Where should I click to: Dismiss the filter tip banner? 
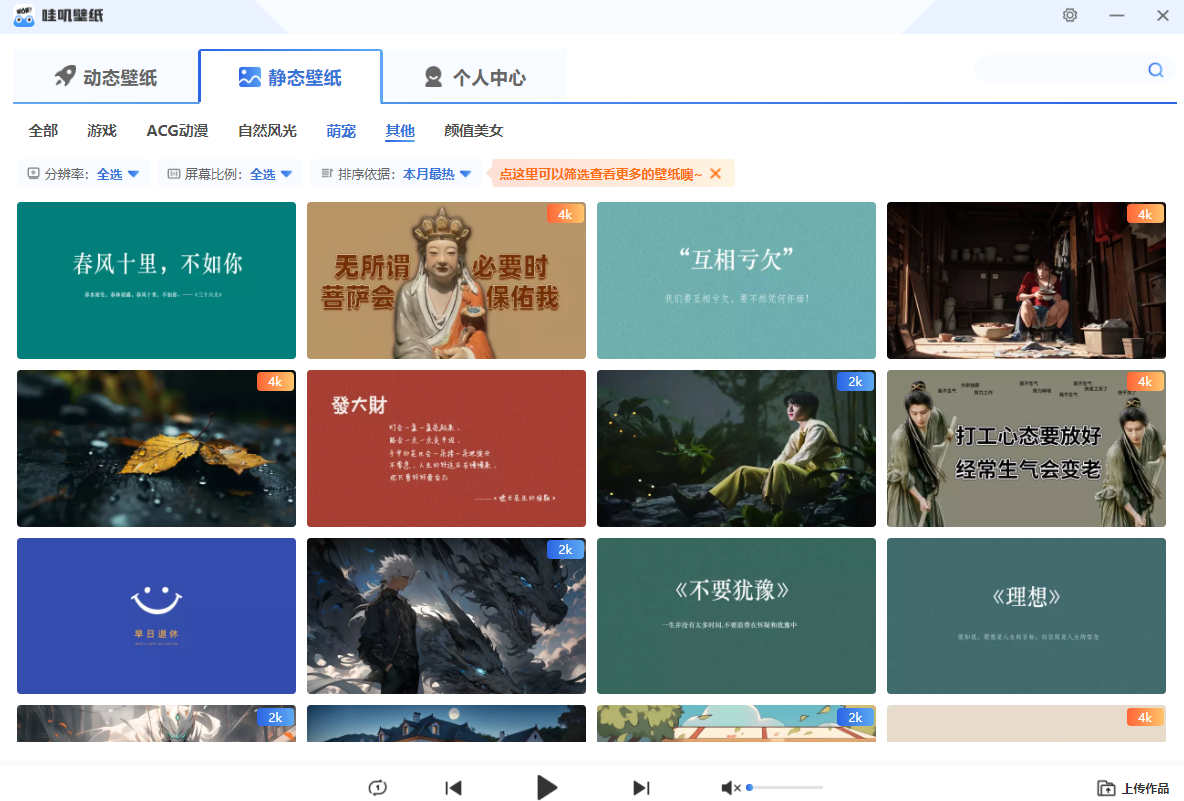tap(716, 173)
